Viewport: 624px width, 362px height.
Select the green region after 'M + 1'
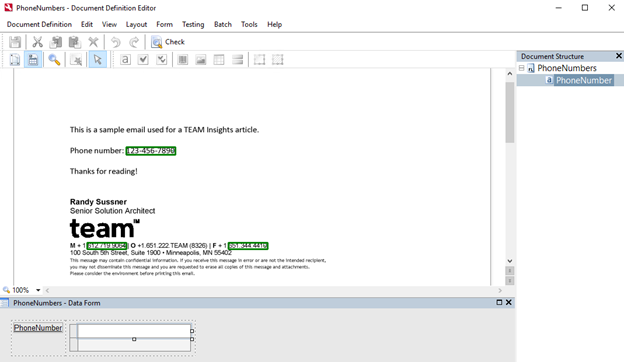[107, 246]
